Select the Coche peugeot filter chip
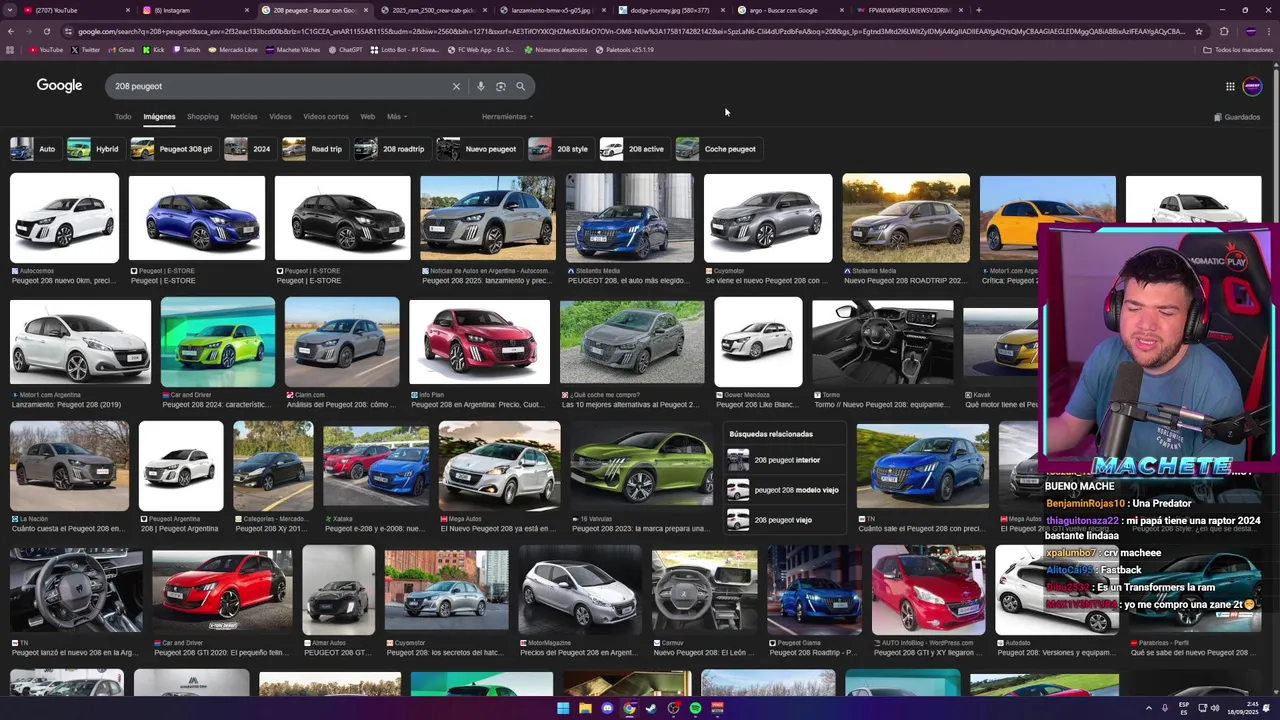Image resolution: width=1280 pixels, height=720 pixels. [718, 149]
